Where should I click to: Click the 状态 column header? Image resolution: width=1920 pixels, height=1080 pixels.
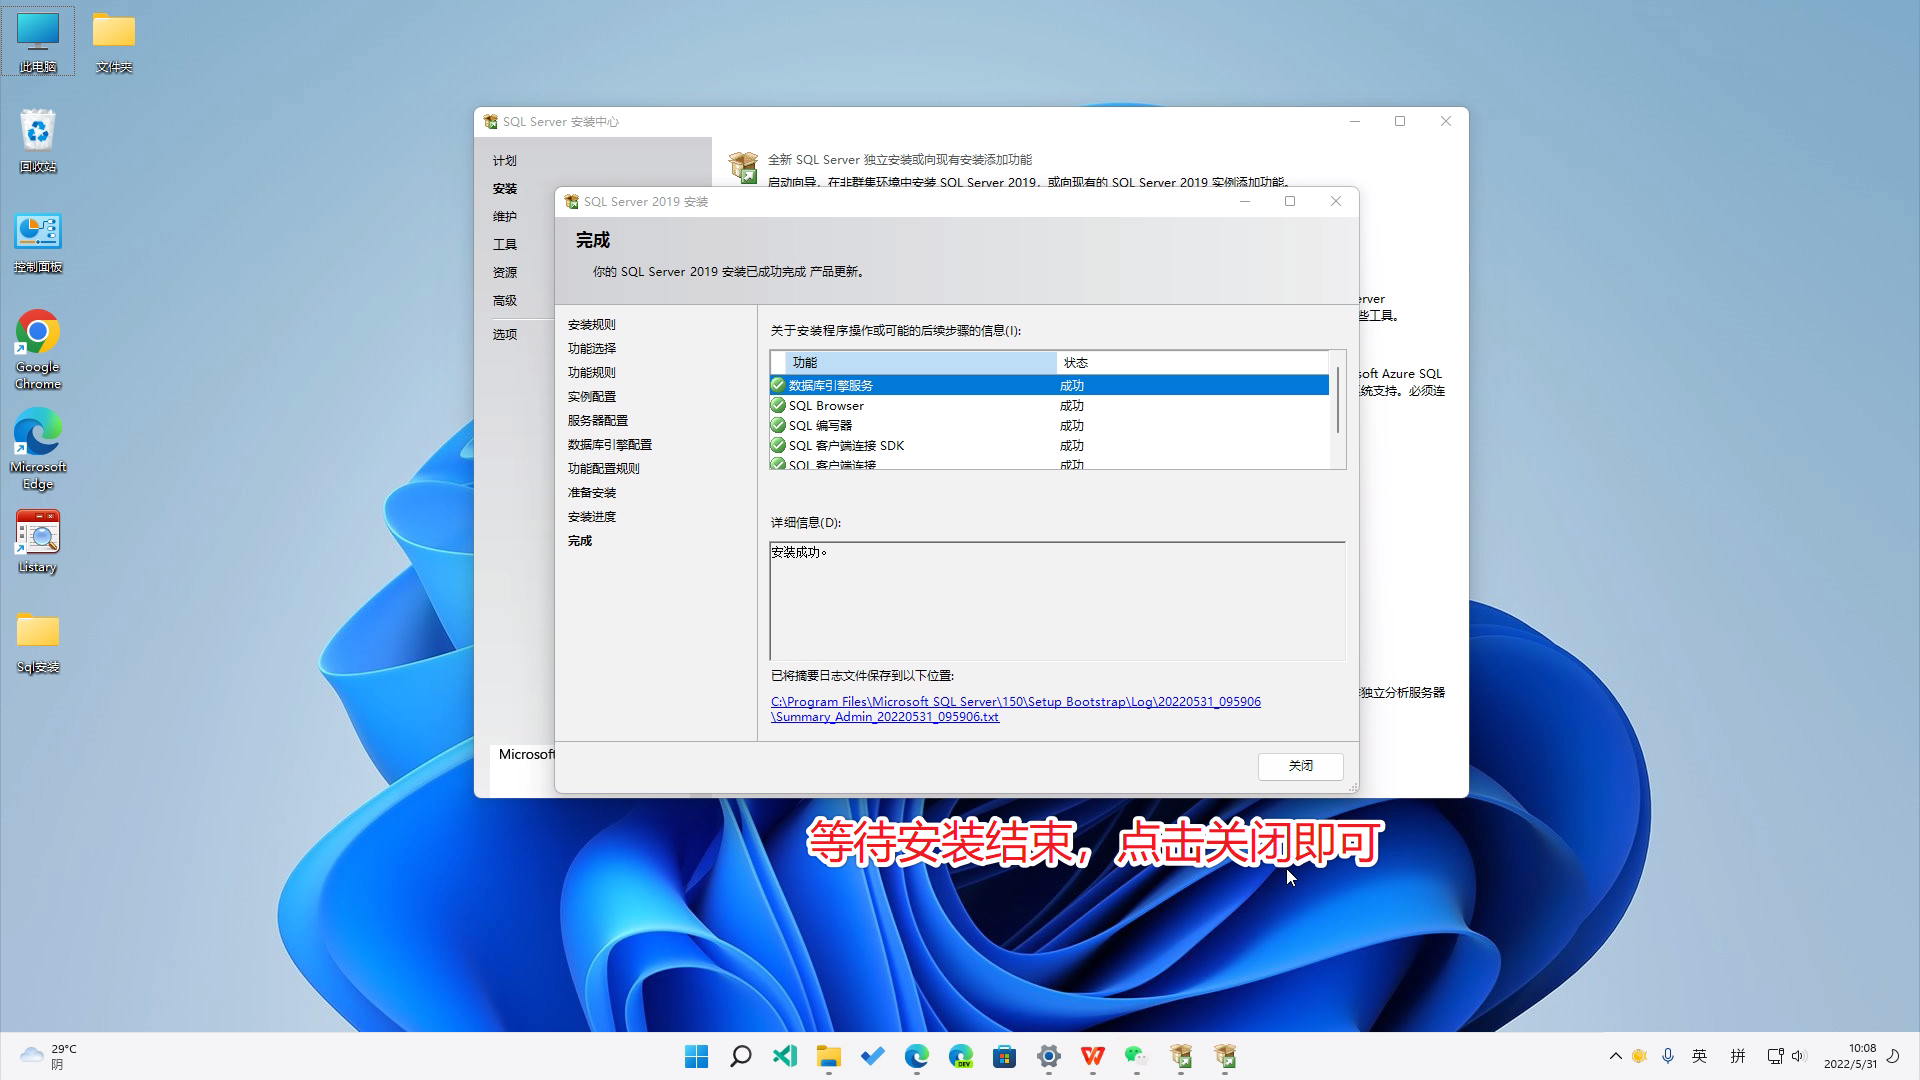coord(1192,362)
